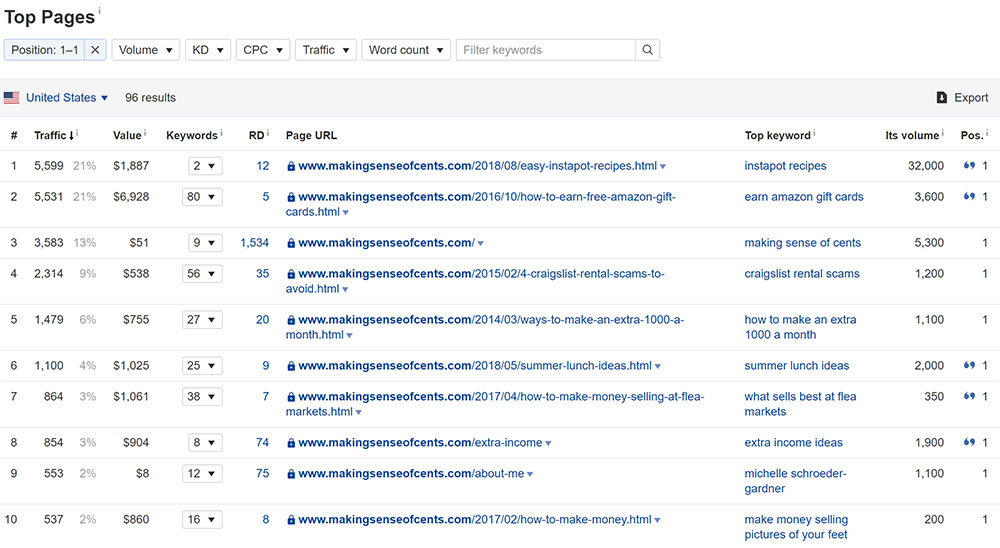Open the ways-to-make-an-extra-1000 link
Viewport: 1000px width, 548px height.
[485, 327]
